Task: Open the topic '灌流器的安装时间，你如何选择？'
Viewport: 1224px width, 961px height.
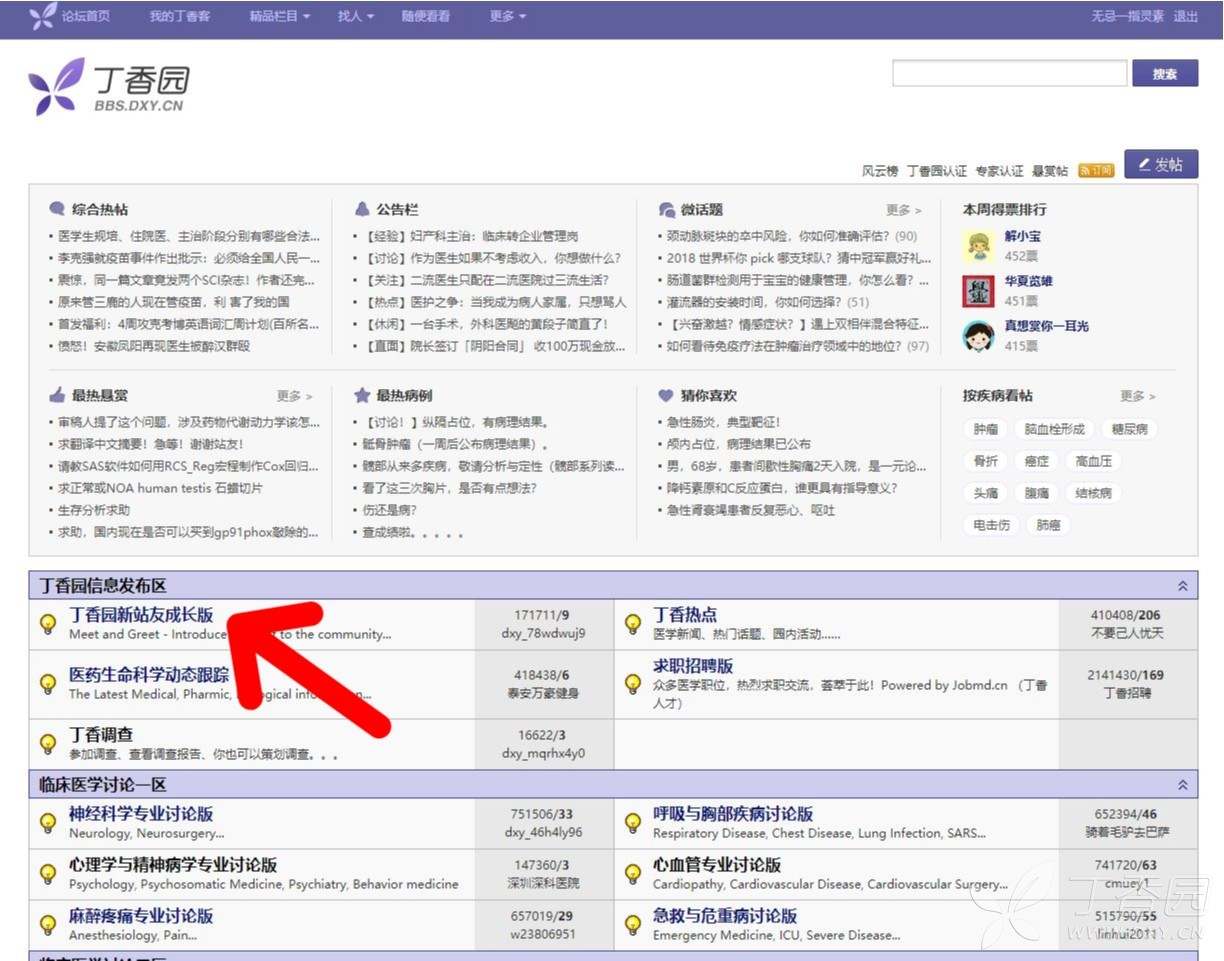Action: 757,302
